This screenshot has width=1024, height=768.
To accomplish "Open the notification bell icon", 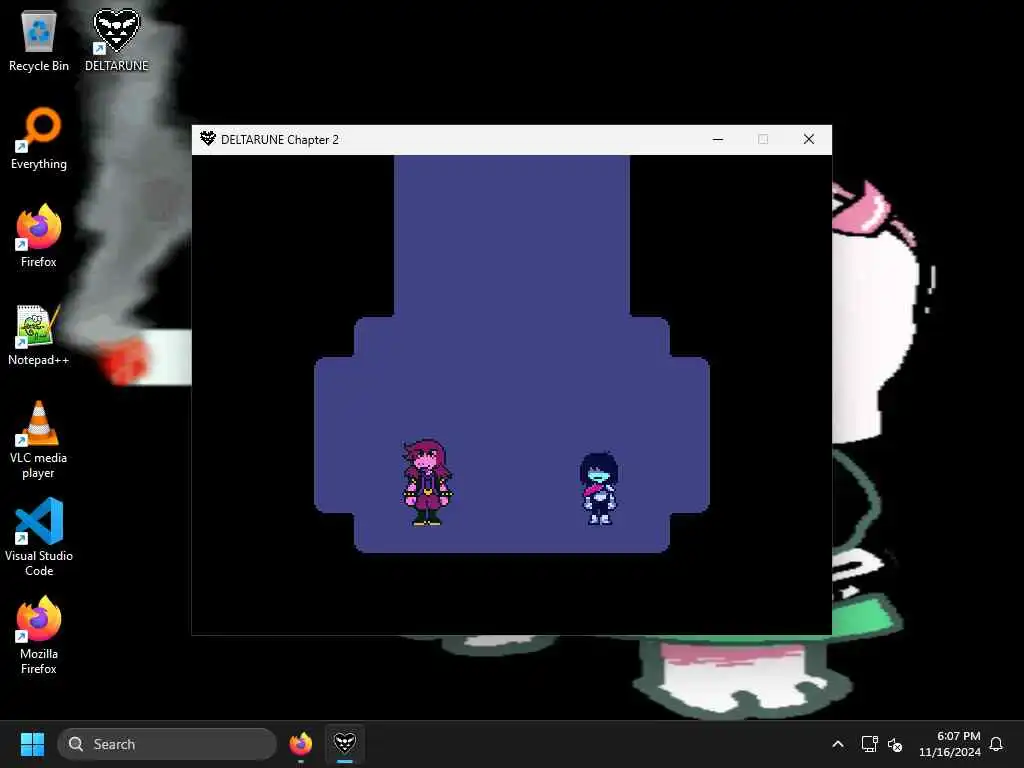I will coord(996,744).
